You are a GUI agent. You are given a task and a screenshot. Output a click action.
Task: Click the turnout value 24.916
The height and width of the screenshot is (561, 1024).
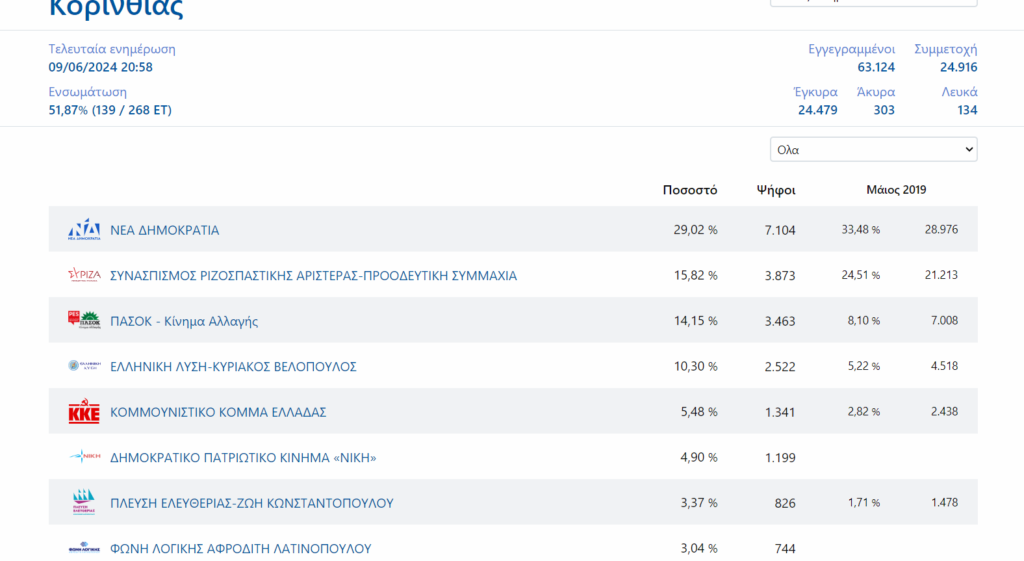click(x=959, y=67)
